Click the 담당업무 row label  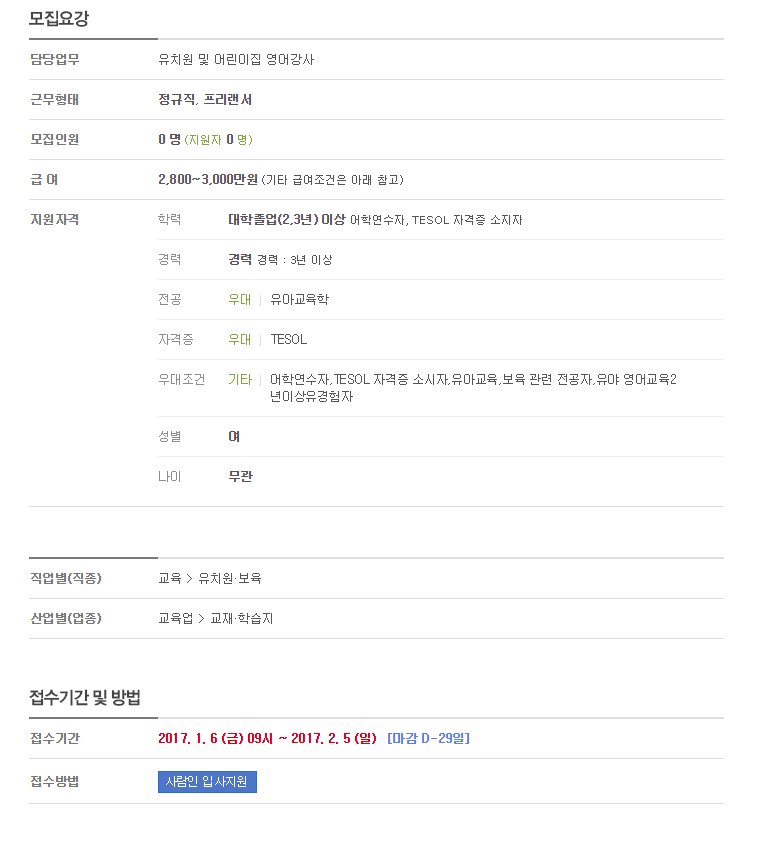coord(54,59)
